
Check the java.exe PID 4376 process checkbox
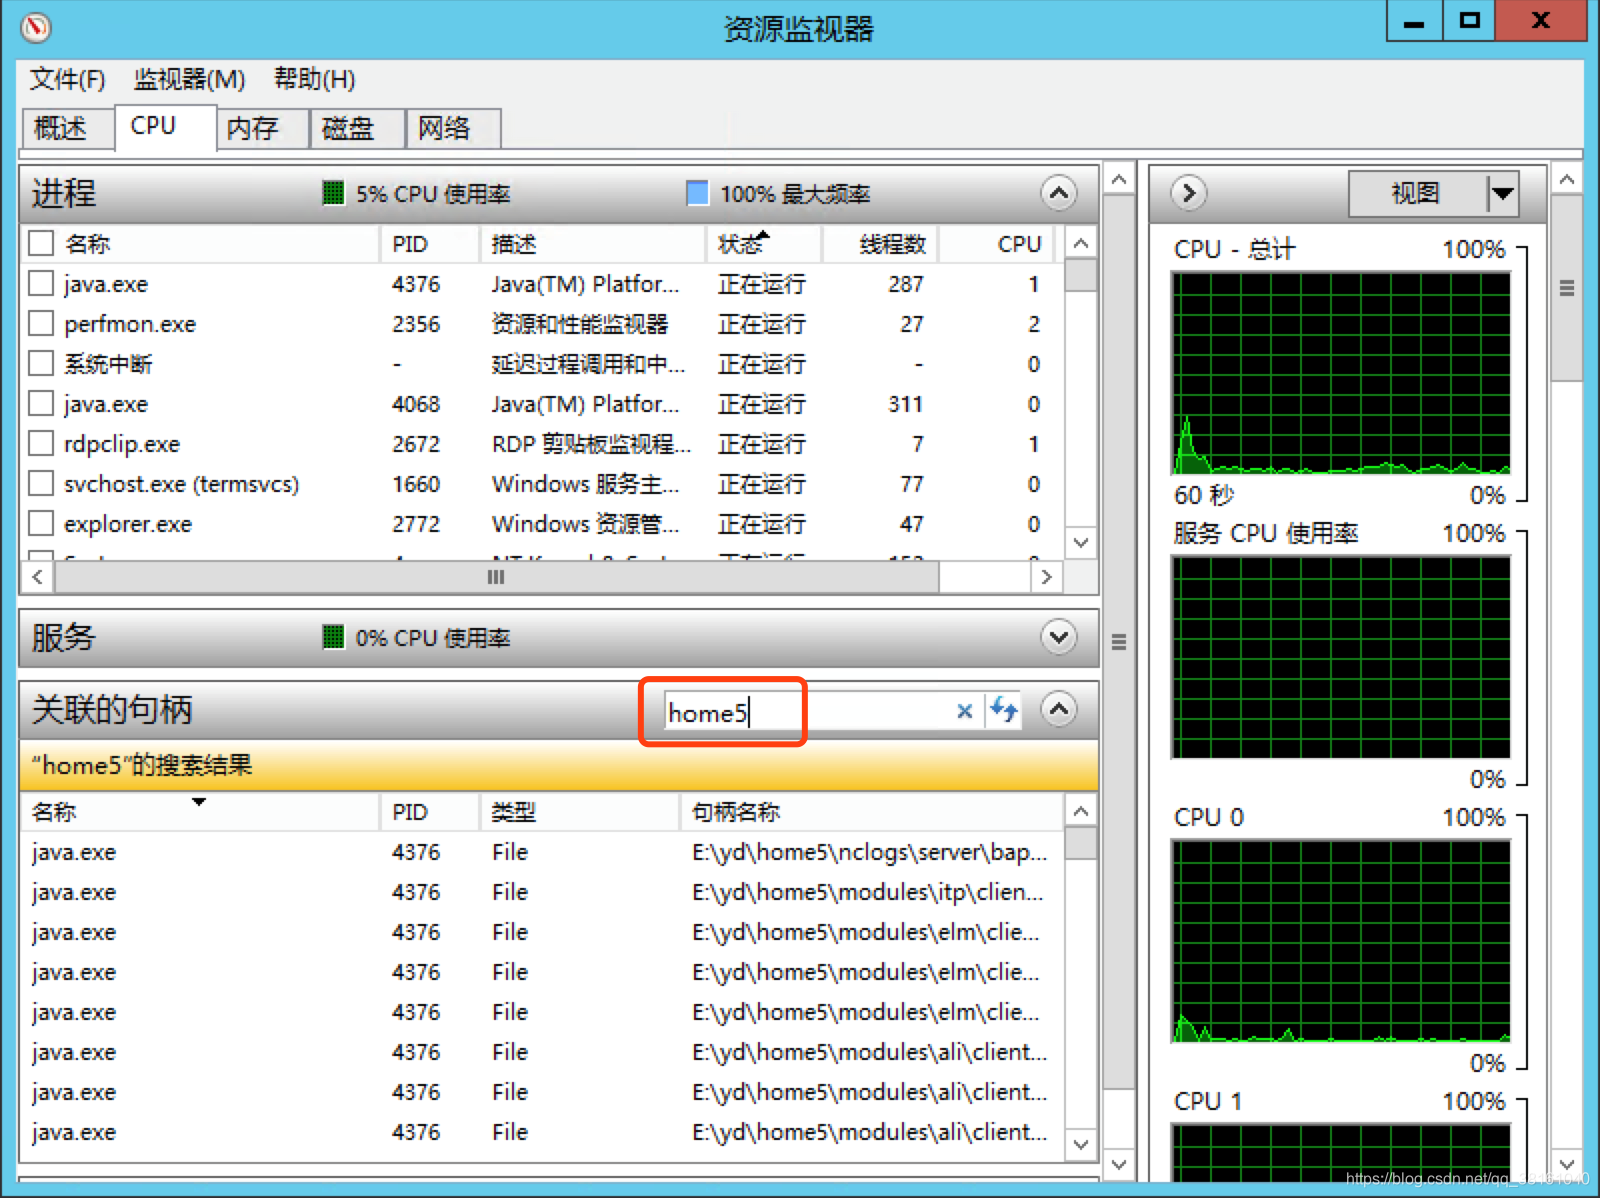[x=41, y=283]
